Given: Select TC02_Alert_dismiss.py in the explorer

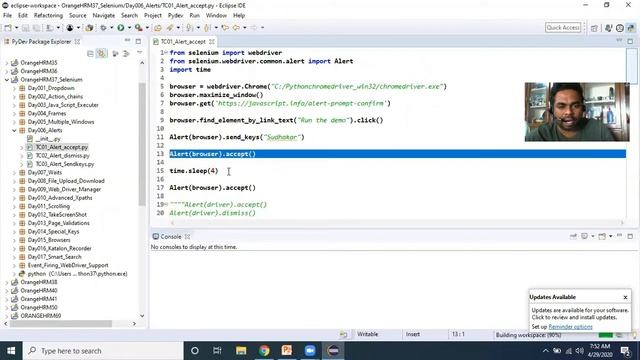Looking at the screenshot, I should pyautogui.click(x=62, y=156).
